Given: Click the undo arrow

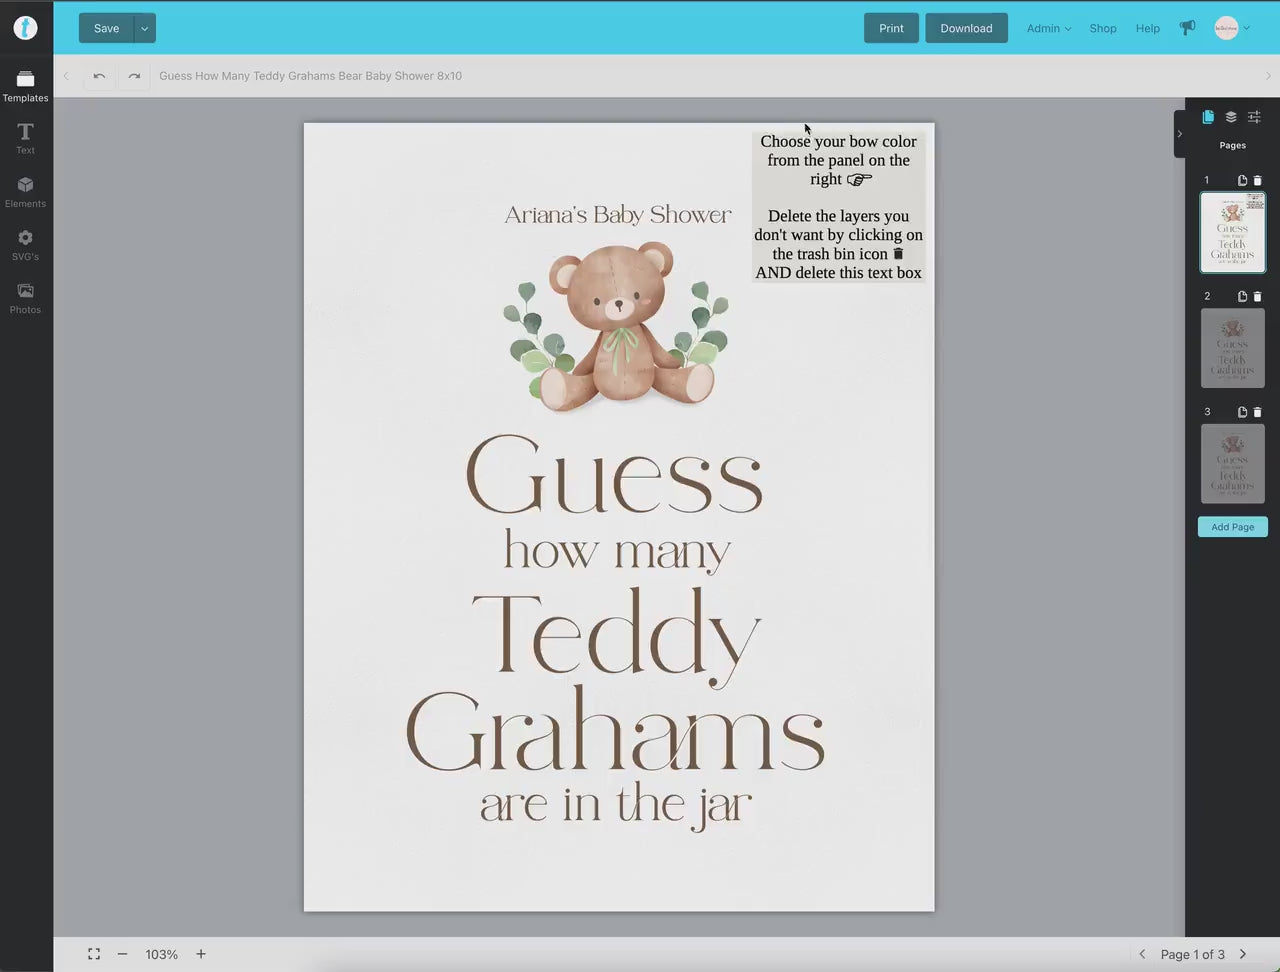Looking at the screenshot, I should tap(99, 76).
